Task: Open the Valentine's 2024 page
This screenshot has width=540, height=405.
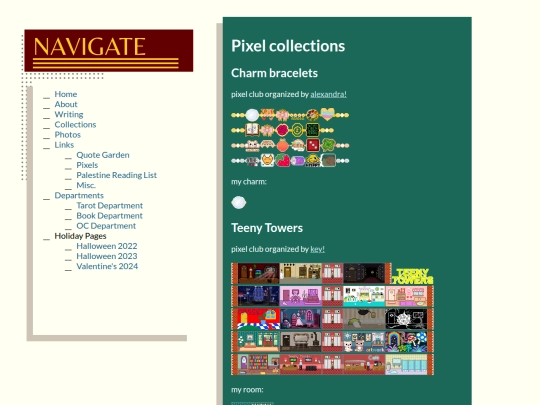Action: tap(107, 266)
